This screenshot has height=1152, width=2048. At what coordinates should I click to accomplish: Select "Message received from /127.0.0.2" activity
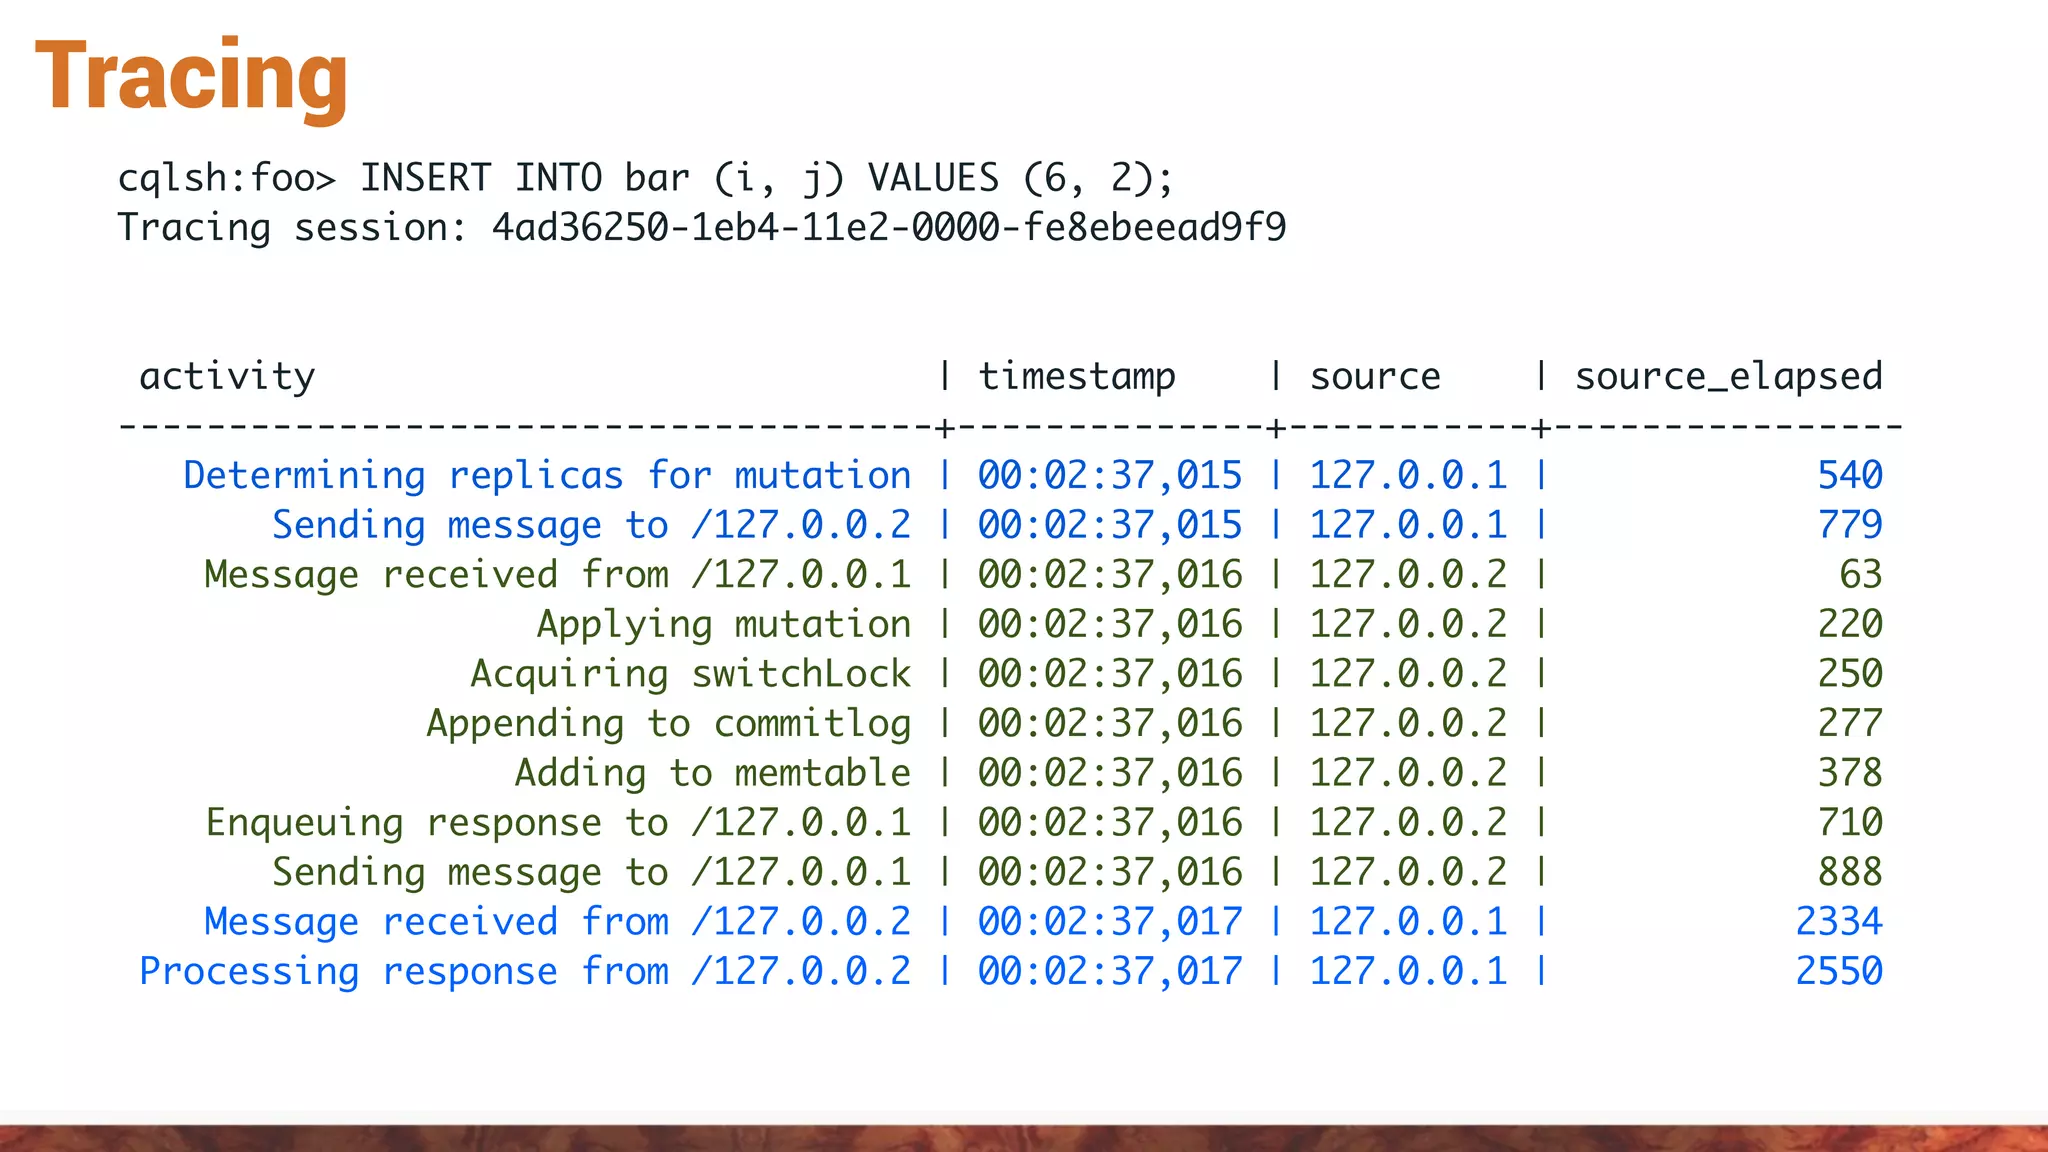pos(558,921)
